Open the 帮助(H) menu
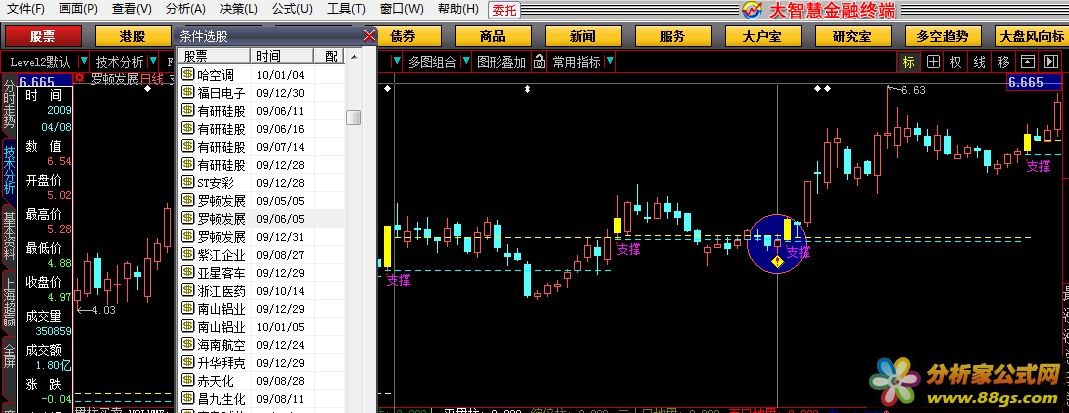 (458, 10)
